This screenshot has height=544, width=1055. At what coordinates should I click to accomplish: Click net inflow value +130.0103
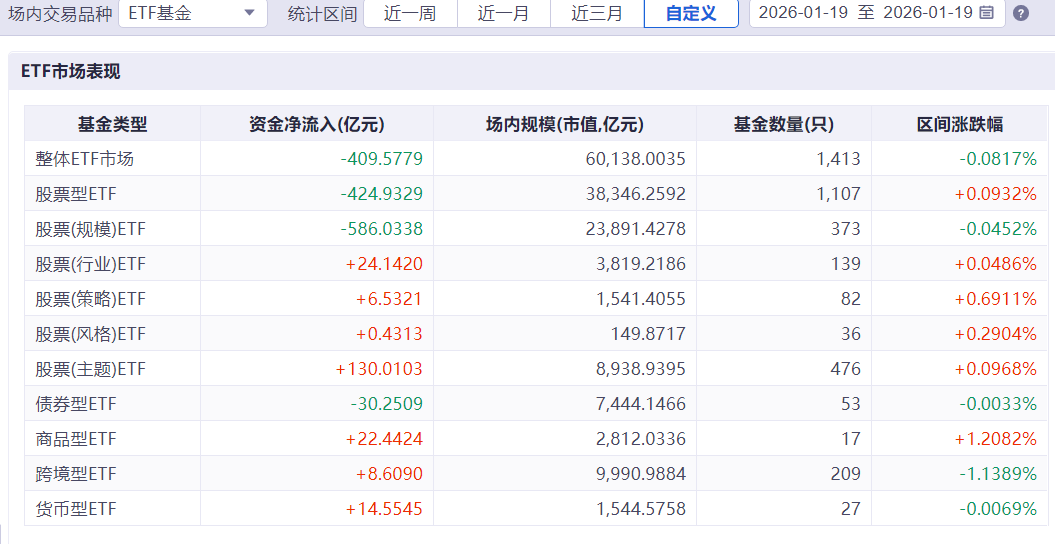379,368
